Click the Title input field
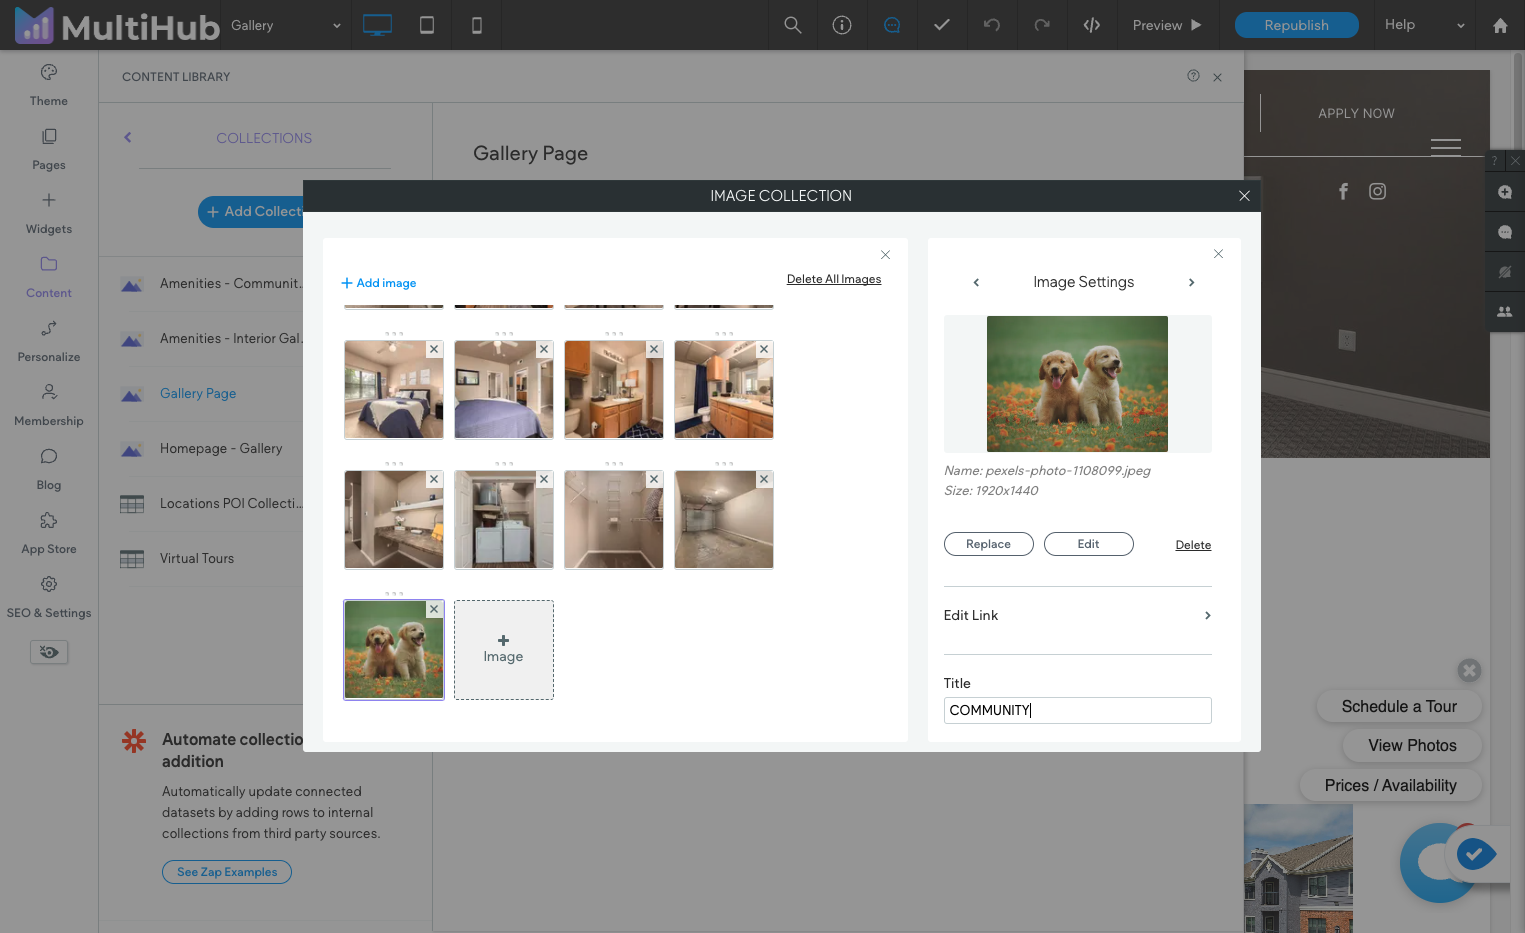 tap(1077, 710)
